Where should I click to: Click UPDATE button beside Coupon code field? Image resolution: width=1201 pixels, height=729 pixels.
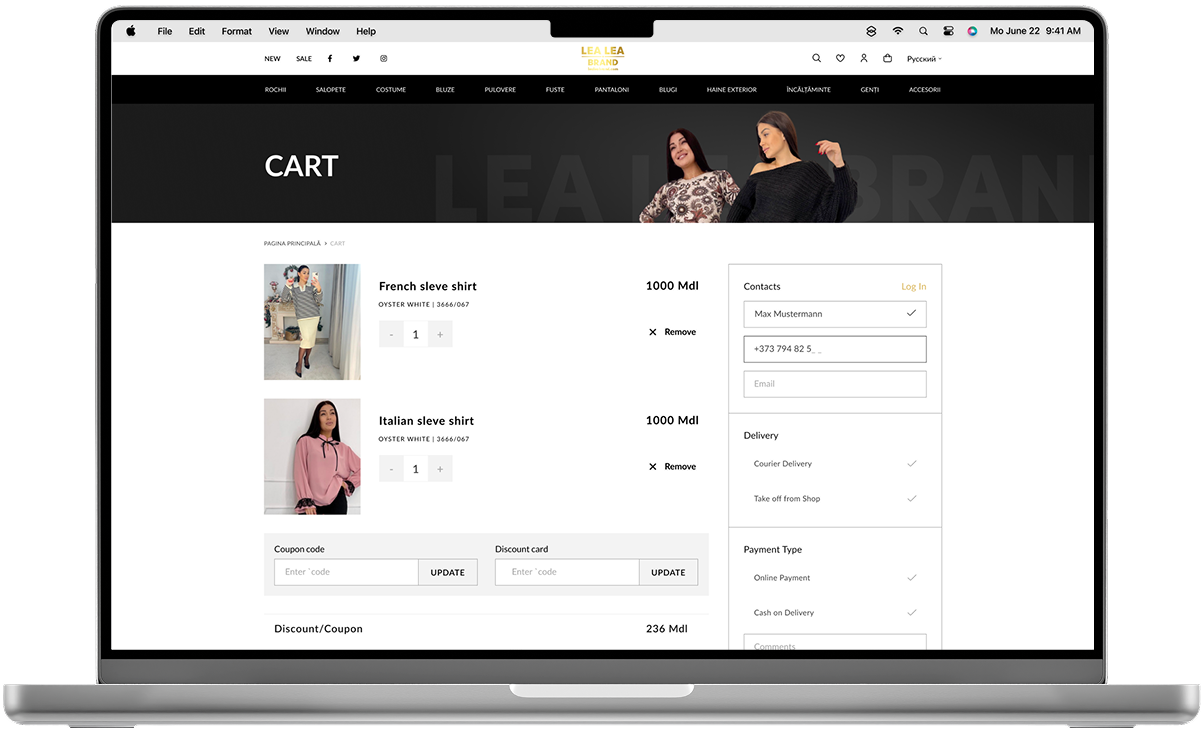[447, 573]
